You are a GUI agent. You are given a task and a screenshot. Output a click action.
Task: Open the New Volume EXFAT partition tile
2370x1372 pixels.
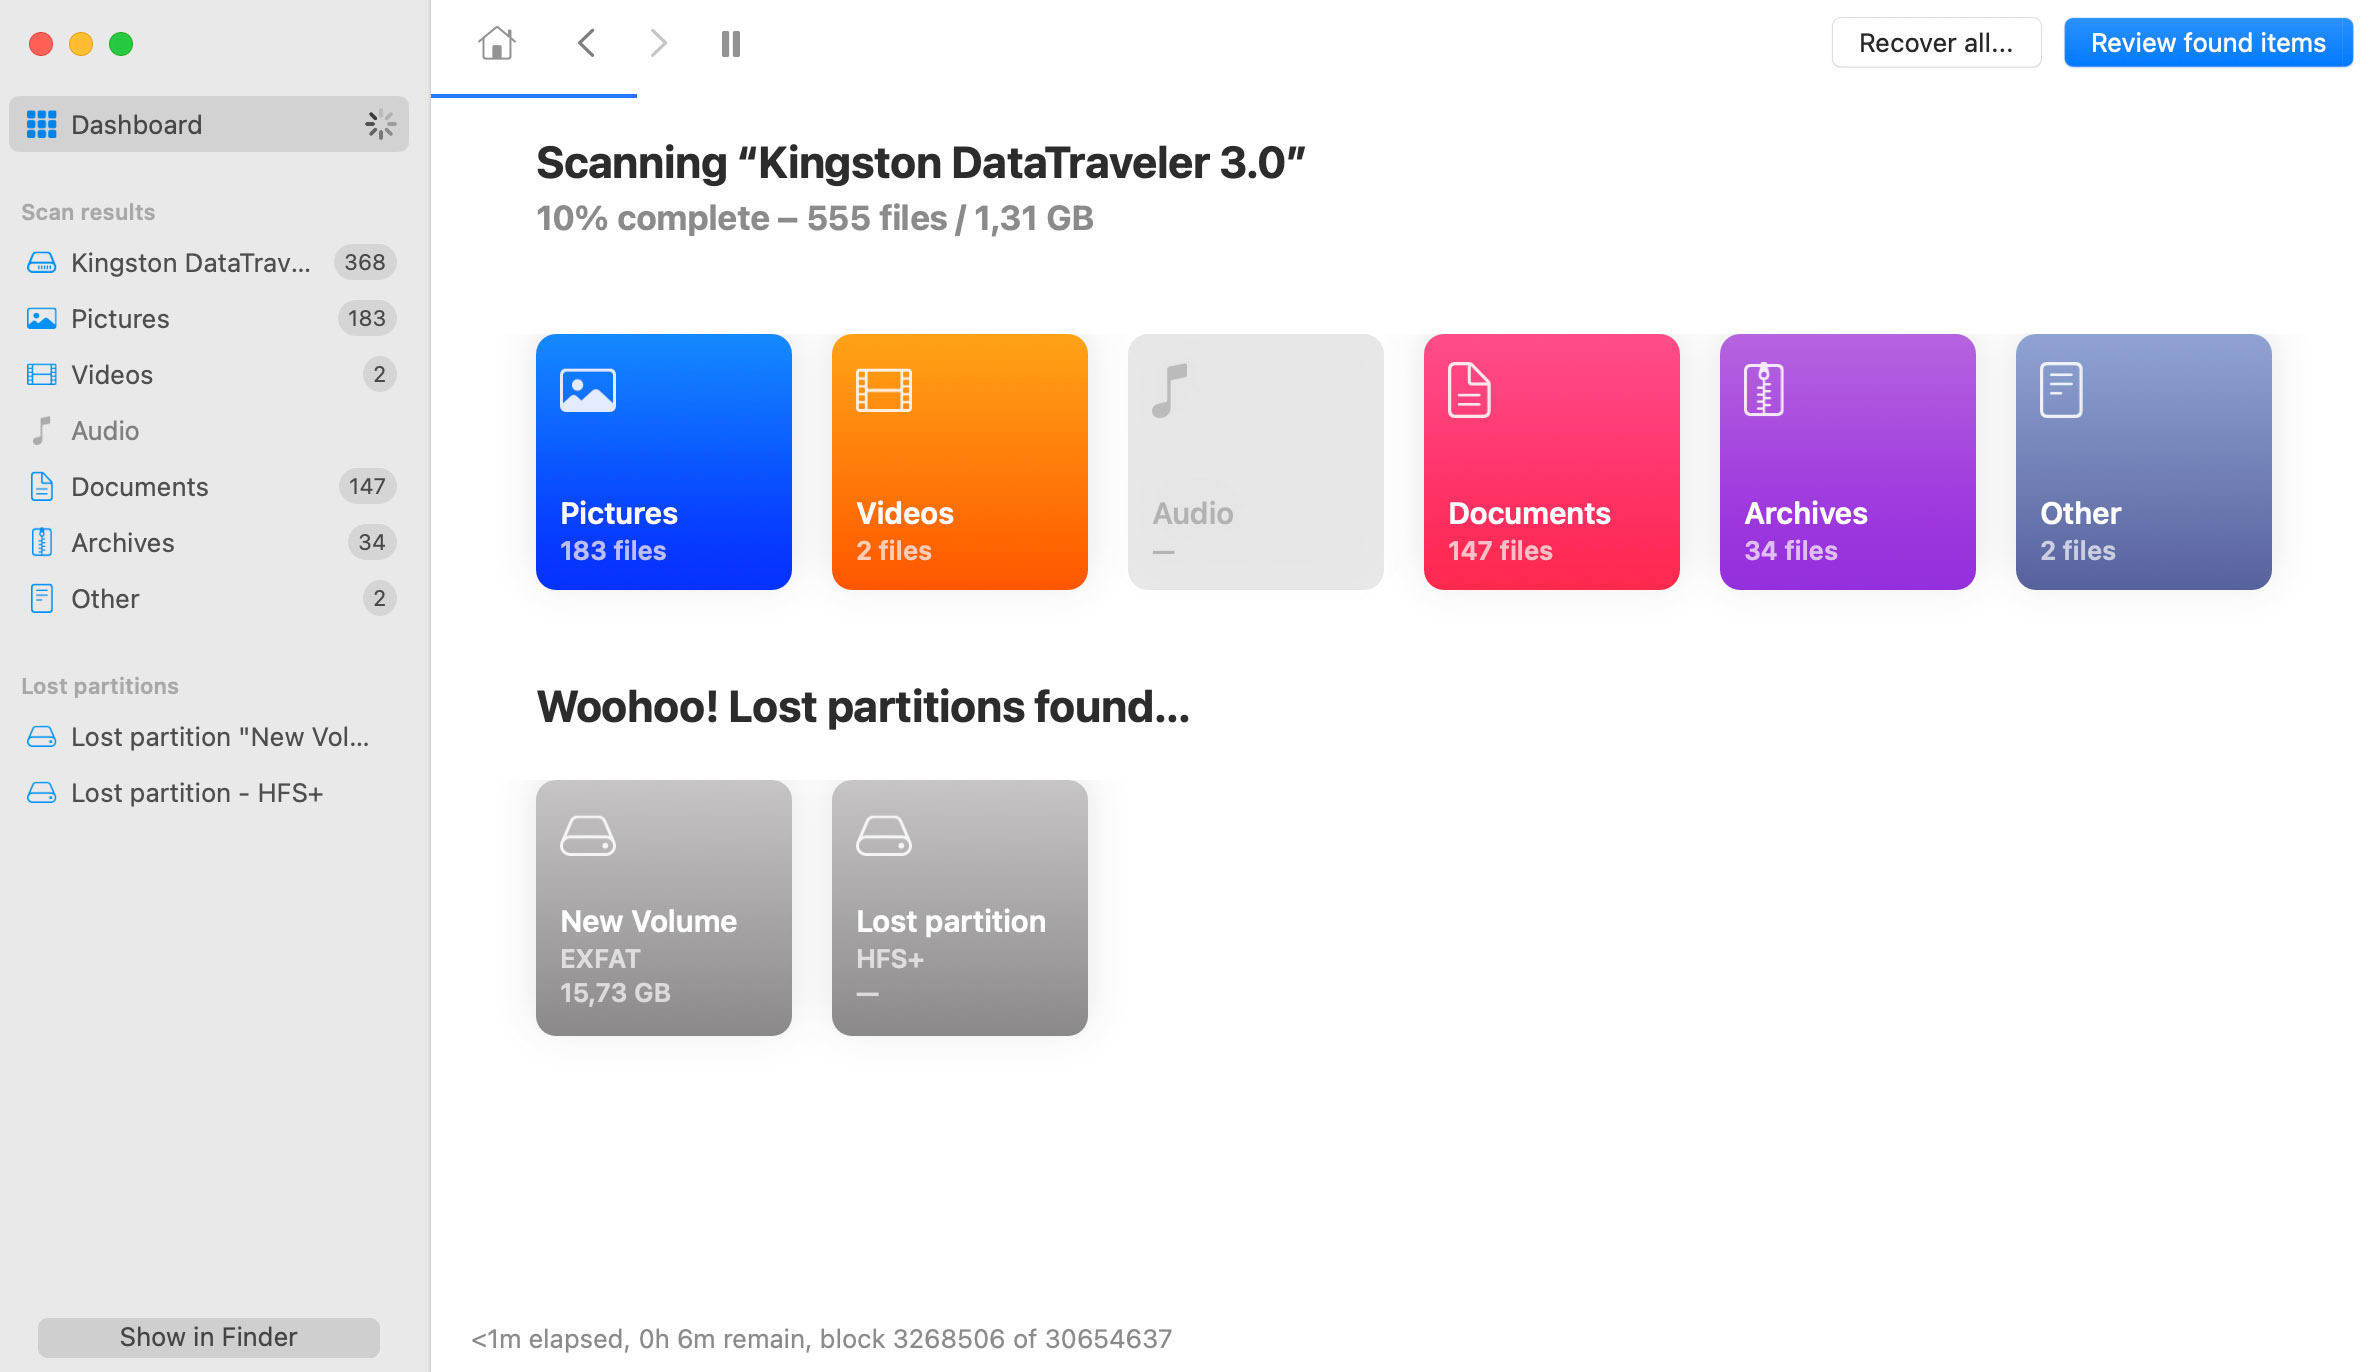663,907
